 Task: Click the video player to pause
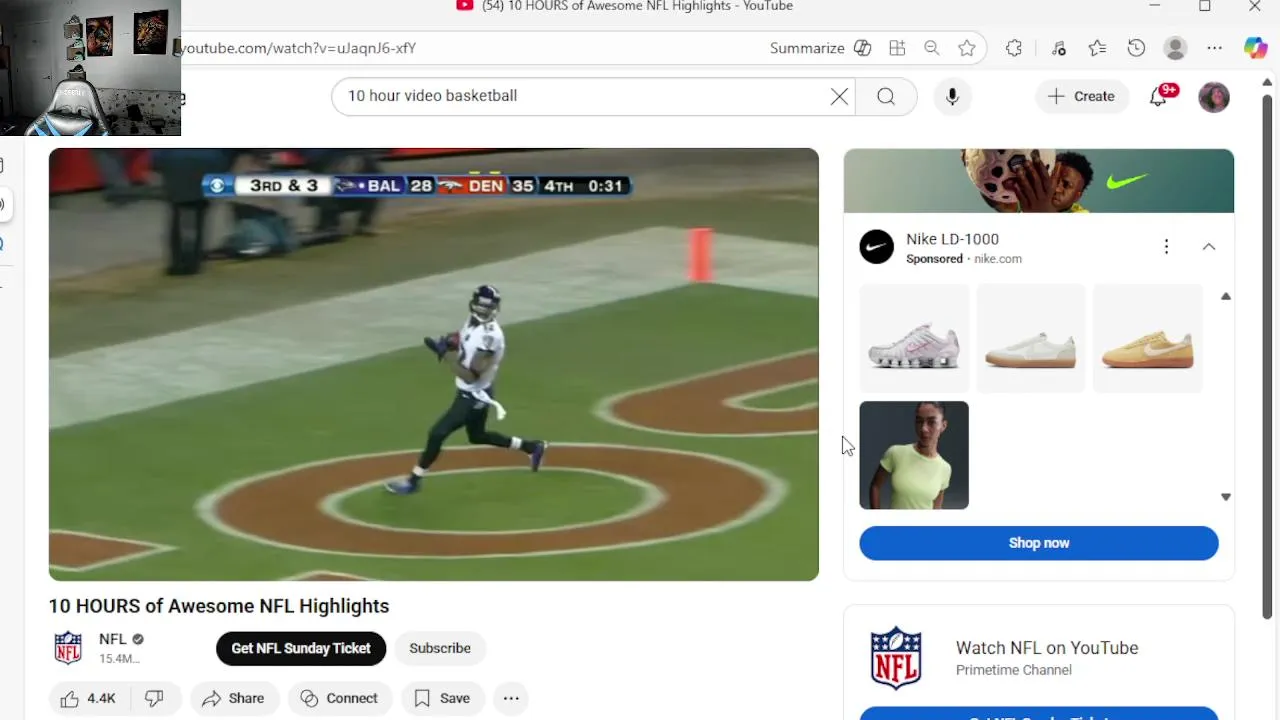[434, 364]
